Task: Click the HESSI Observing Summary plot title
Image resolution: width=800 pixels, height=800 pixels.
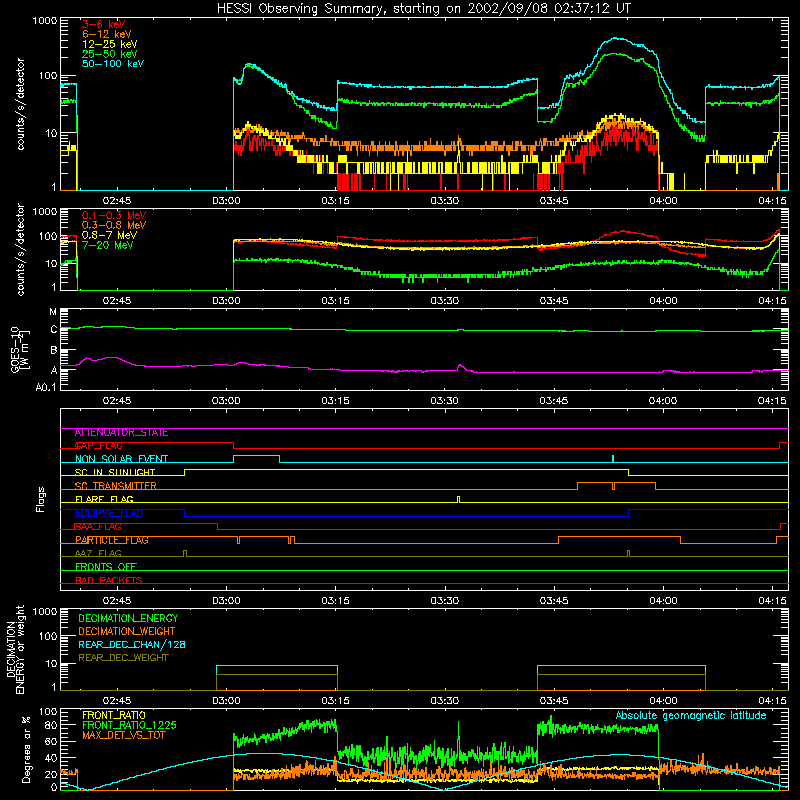Action: coord(423,9)
